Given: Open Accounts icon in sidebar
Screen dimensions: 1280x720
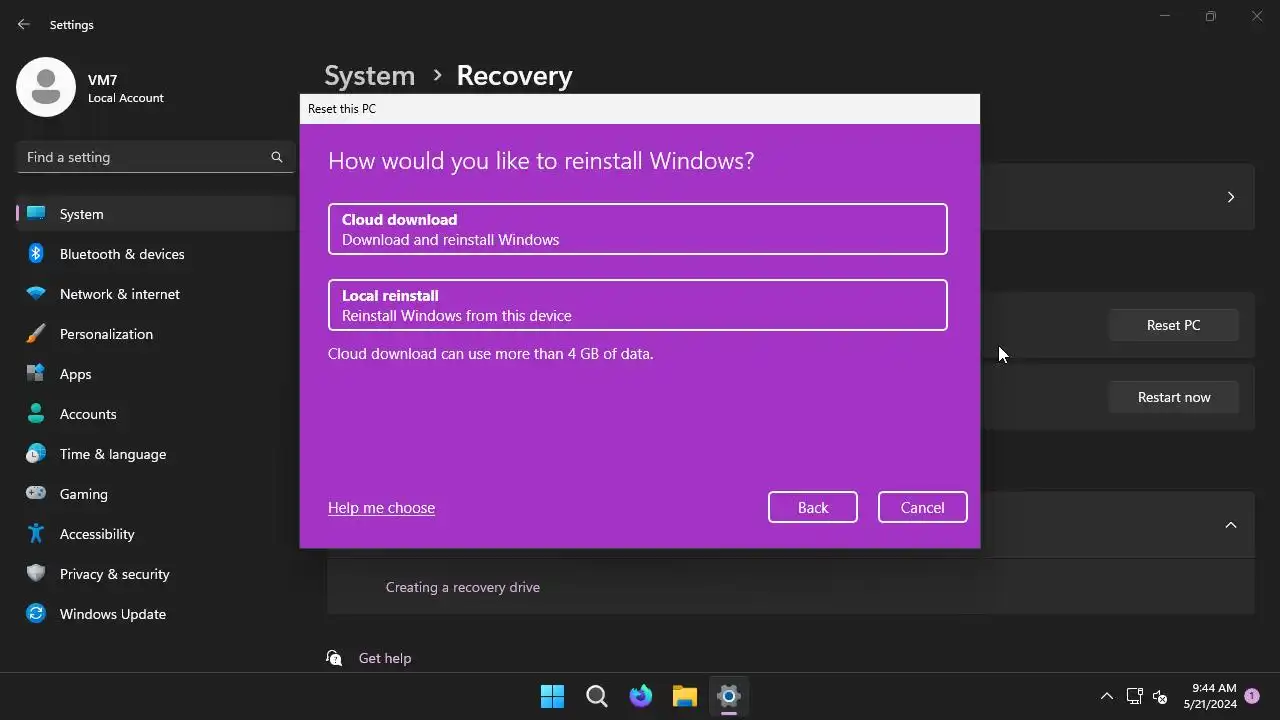Looking at the screenshot, I should pos(36,413).
